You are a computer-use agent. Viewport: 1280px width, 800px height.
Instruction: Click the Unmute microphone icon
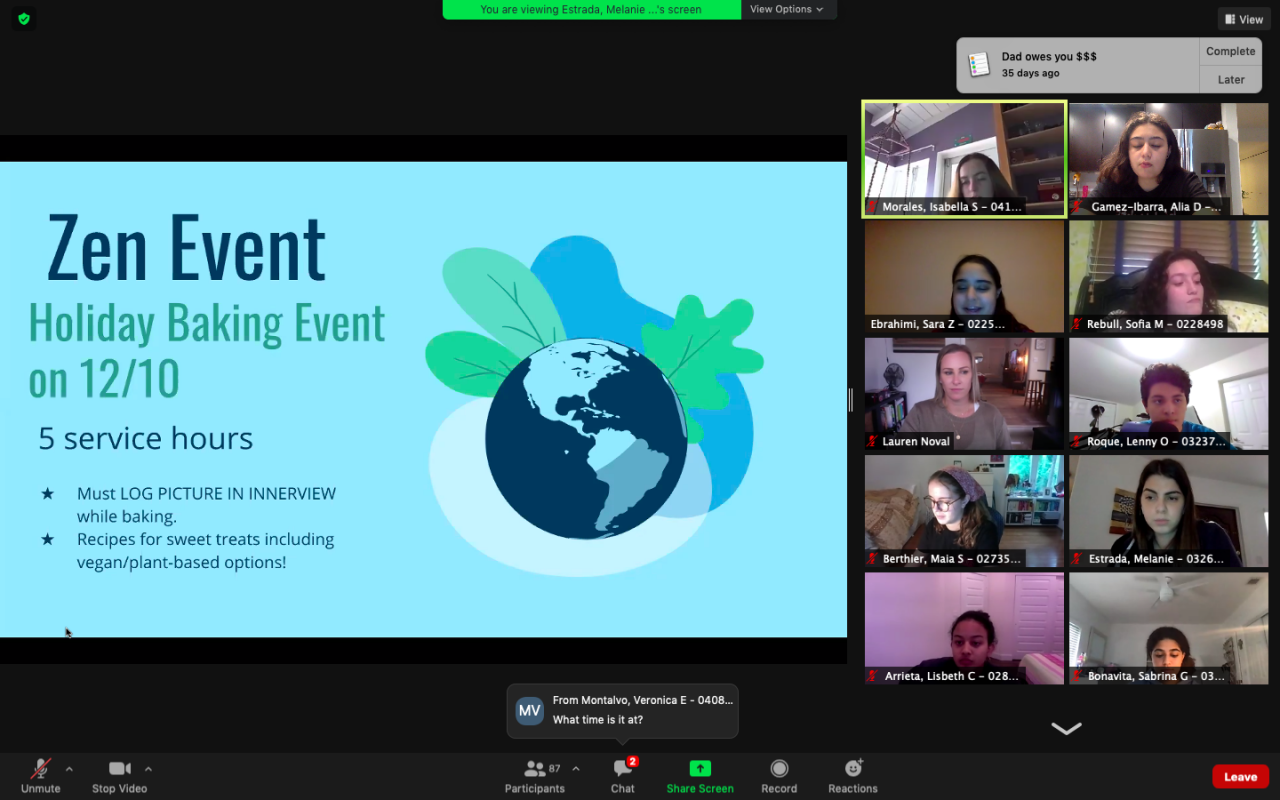point(41,768)
